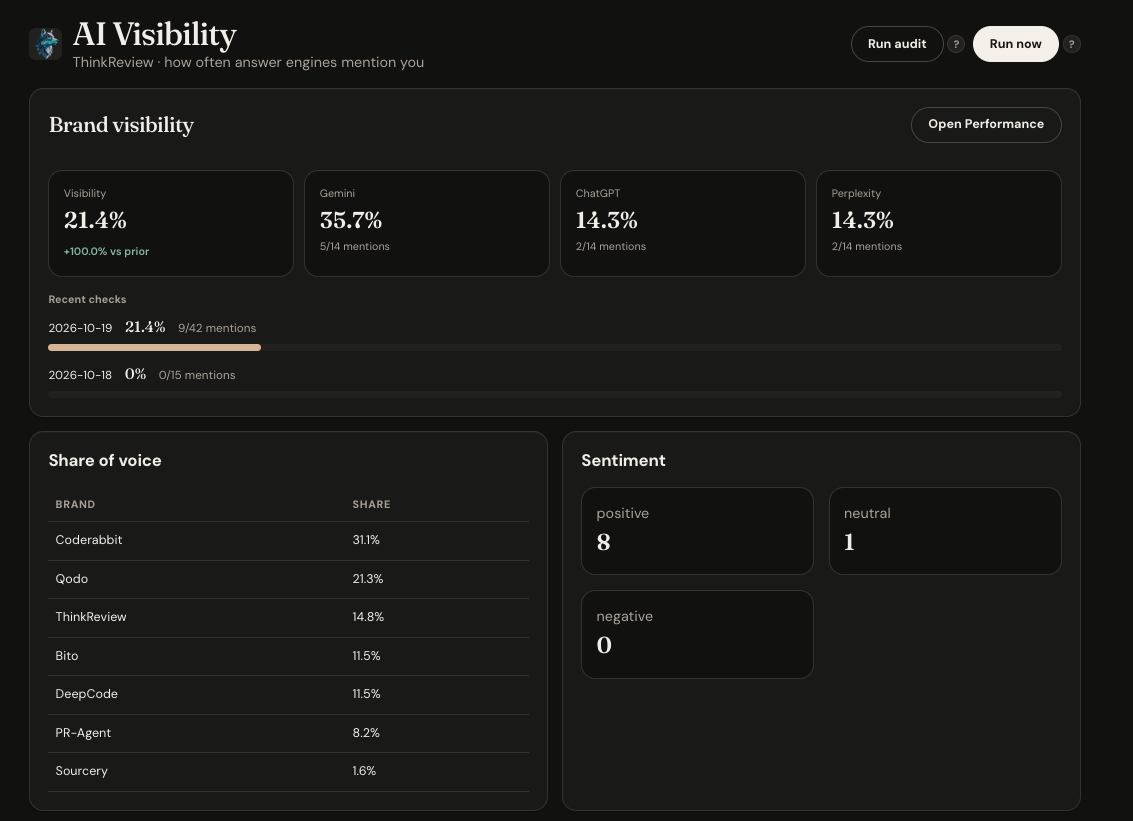Select the ThinkReview brand row
The width and height of the screenshot is (1133, 821).
click(x=288, y=617)
